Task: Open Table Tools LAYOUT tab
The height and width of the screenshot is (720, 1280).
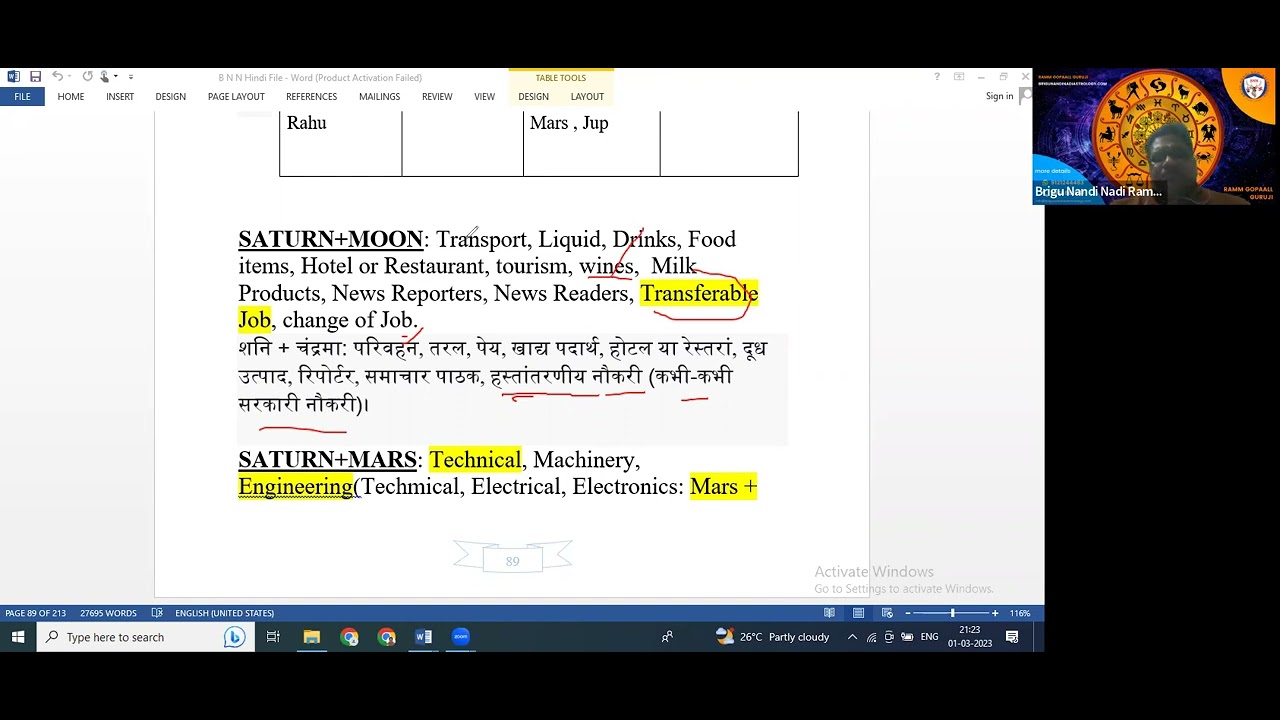Action: [587, 97]
